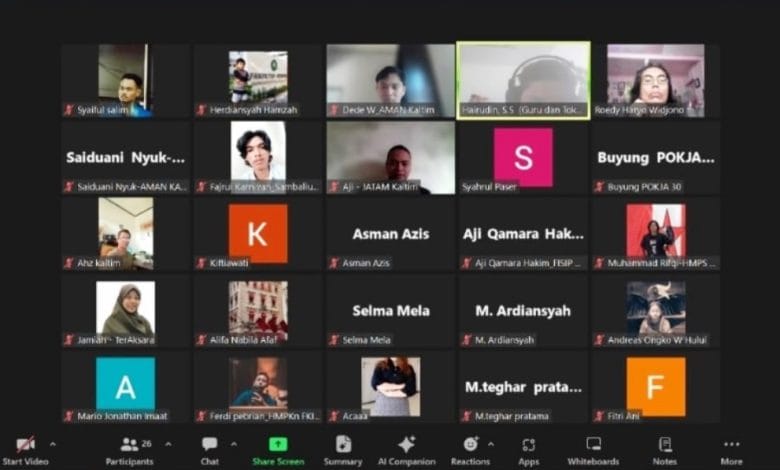Open the Notes icon
The image size is (780, 470).
(665, 444)
